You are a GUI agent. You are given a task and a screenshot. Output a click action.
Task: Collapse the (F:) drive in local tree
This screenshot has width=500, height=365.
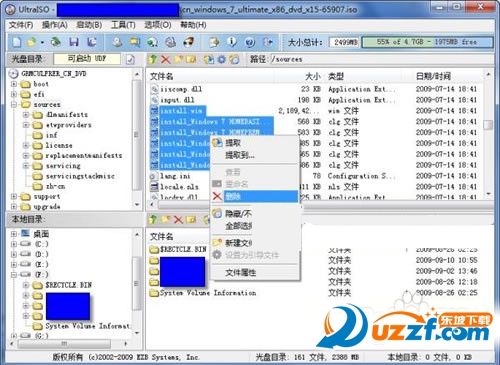tap(14, 275)
